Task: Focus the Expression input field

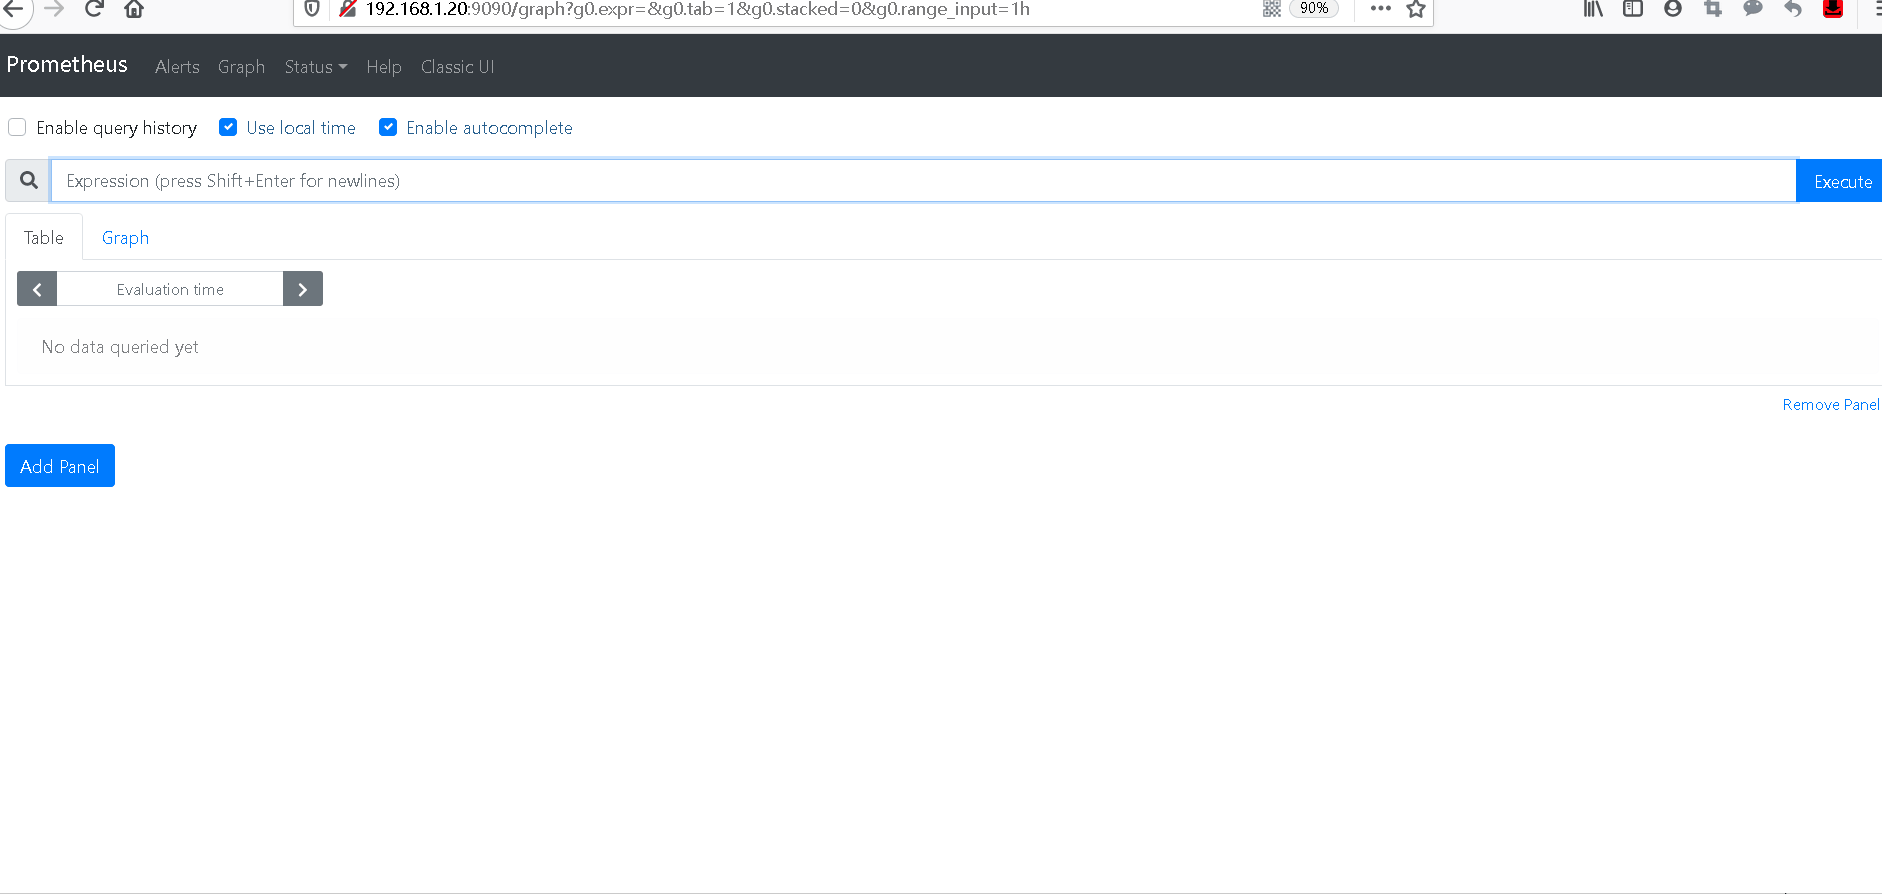Action: pos(923,181)
